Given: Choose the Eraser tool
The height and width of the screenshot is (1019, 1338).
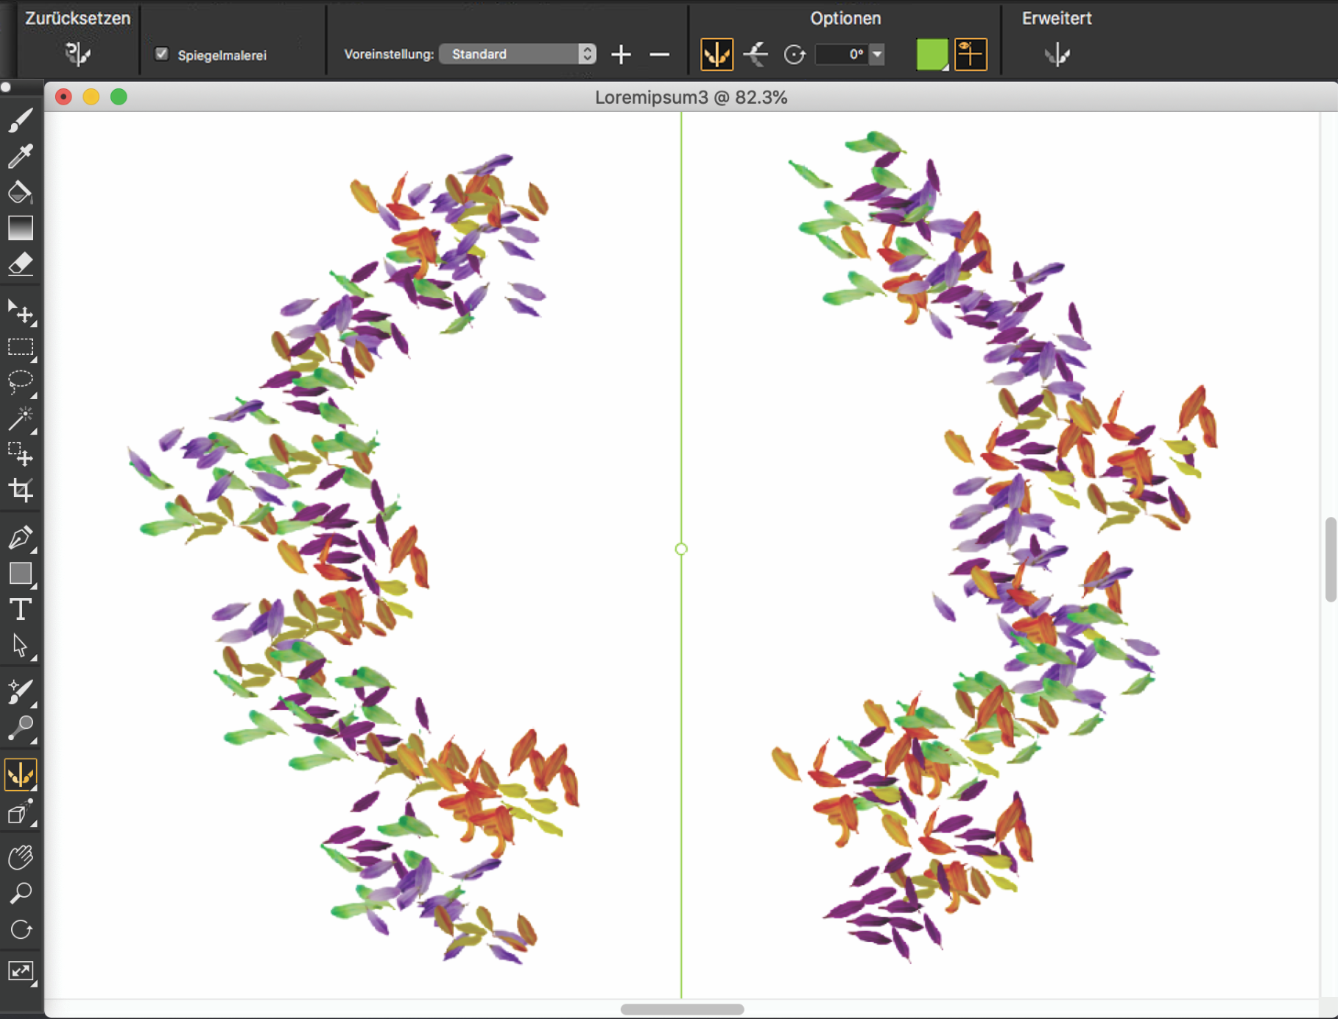Looking at the screenshot, I should point(20,264).
